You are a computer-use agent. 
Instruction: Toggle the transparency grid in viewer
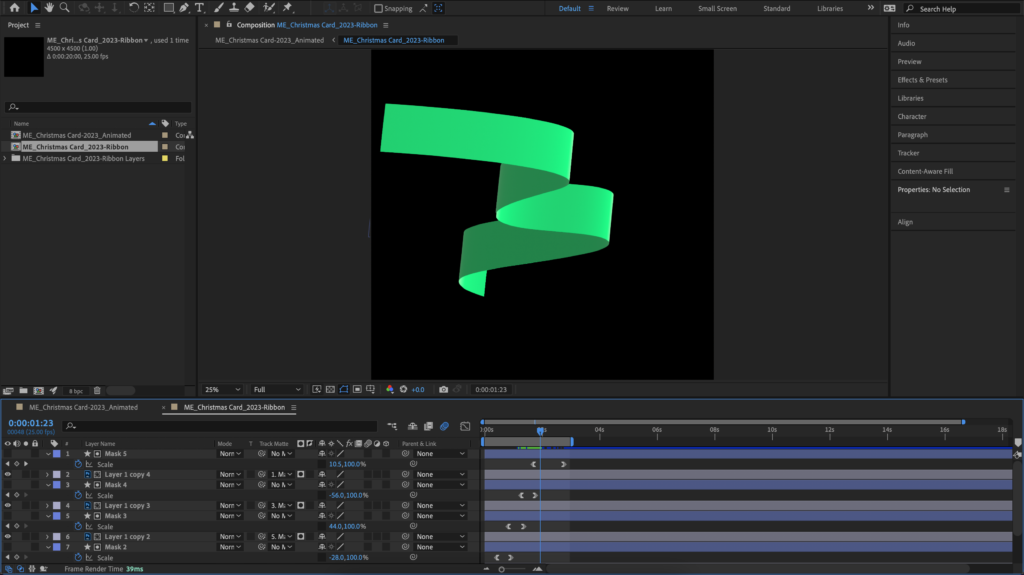click(x=330, y=389)
